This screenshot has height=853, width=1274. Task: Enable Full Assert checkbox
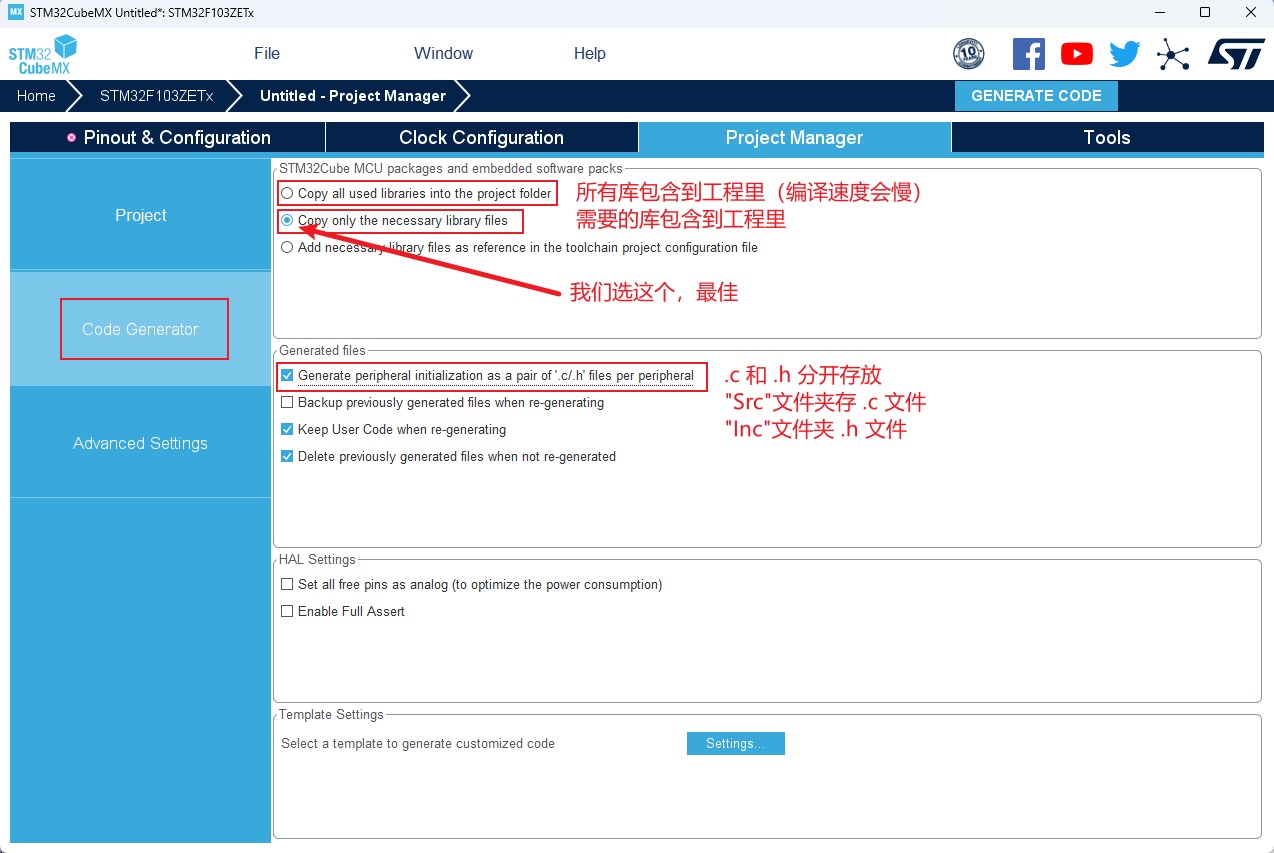point(288,611)
